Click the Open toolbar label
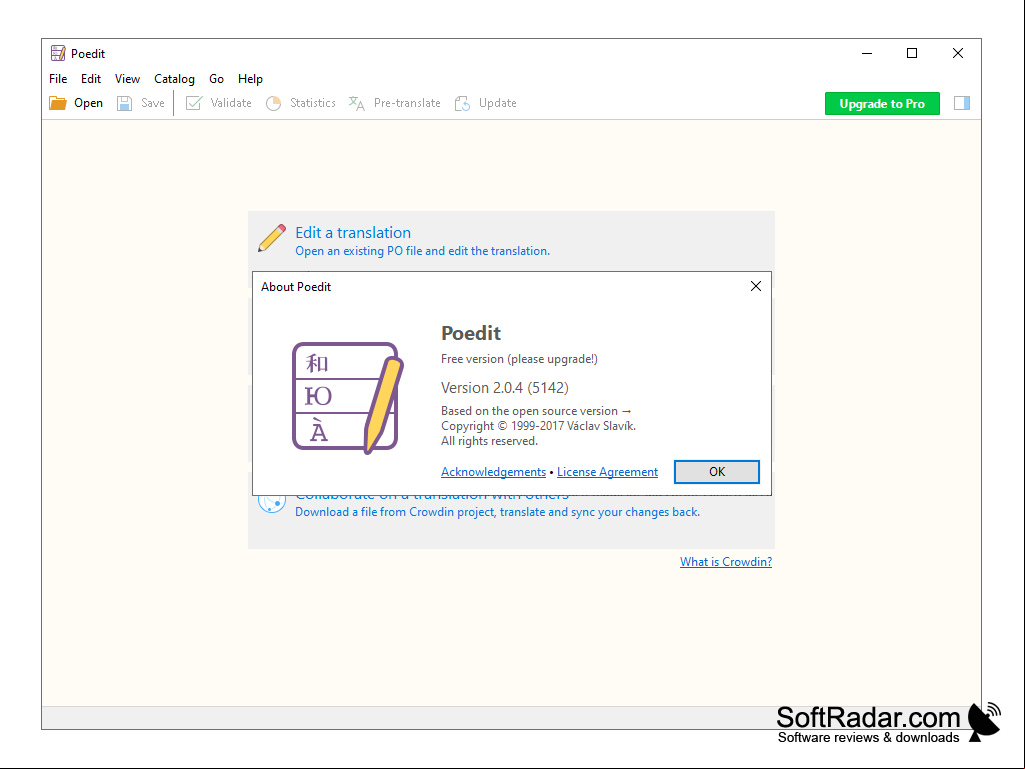1025x769 pixels. point(88,103)
